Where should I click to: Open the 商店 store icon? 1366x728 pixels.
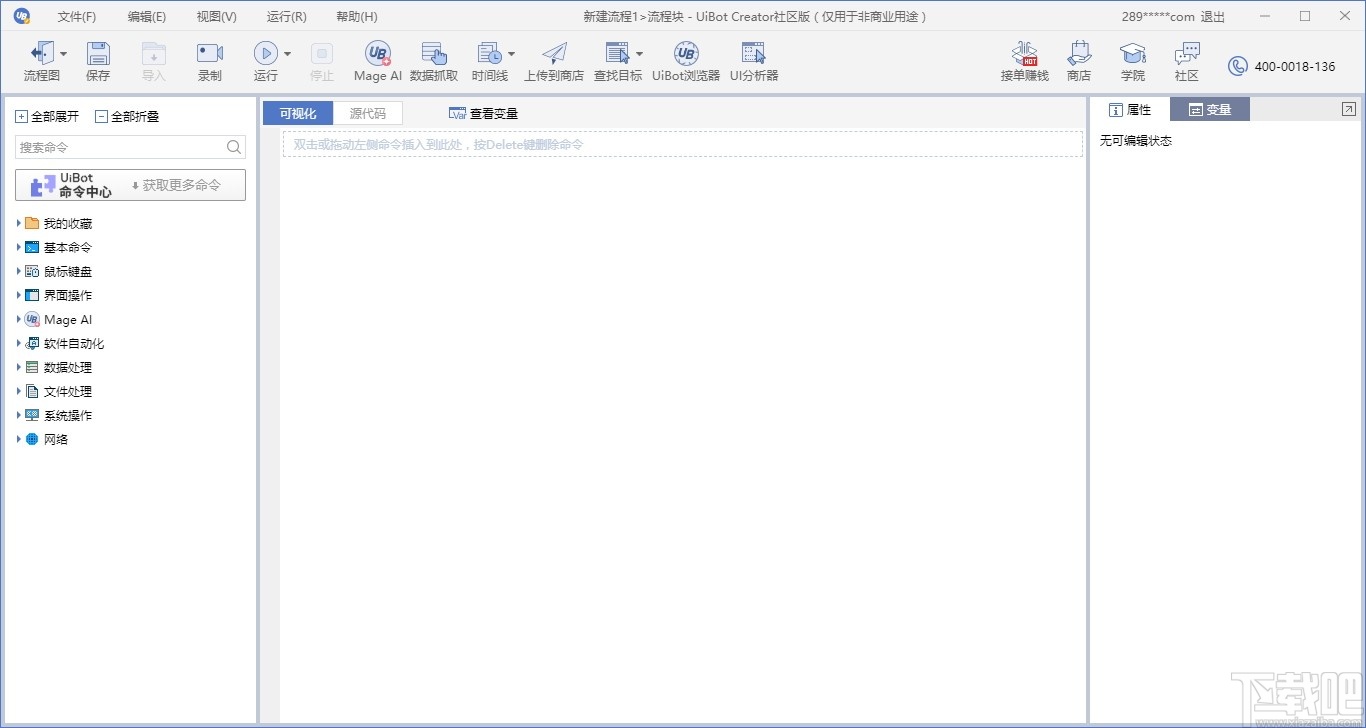click(1079, 54)
